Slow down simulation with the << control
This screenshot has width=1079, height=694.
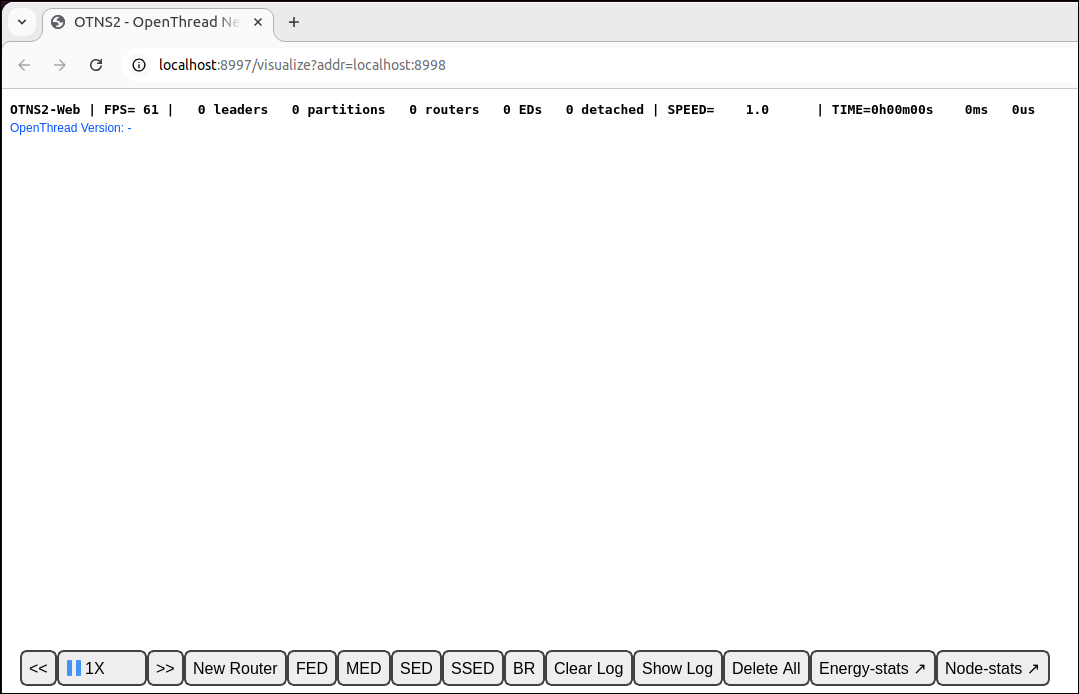coord(38,668)
